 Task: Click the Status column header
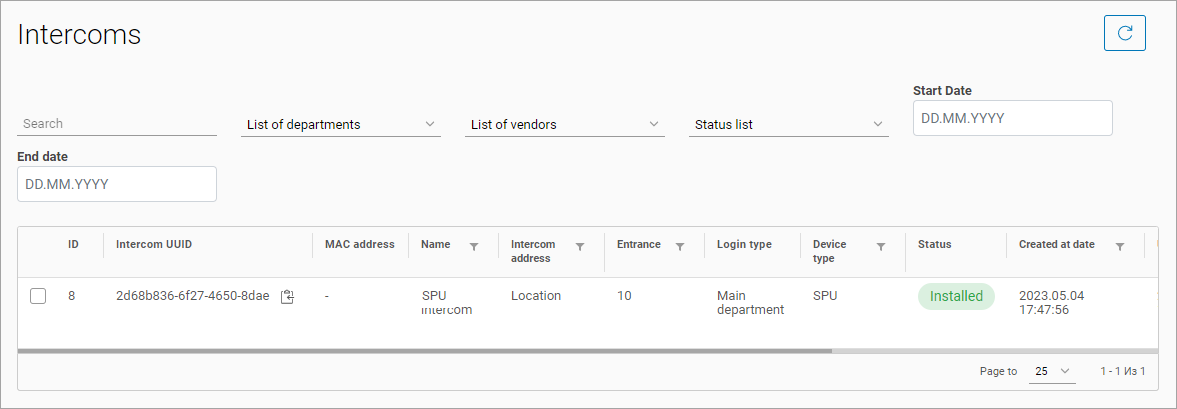(934, 244)
